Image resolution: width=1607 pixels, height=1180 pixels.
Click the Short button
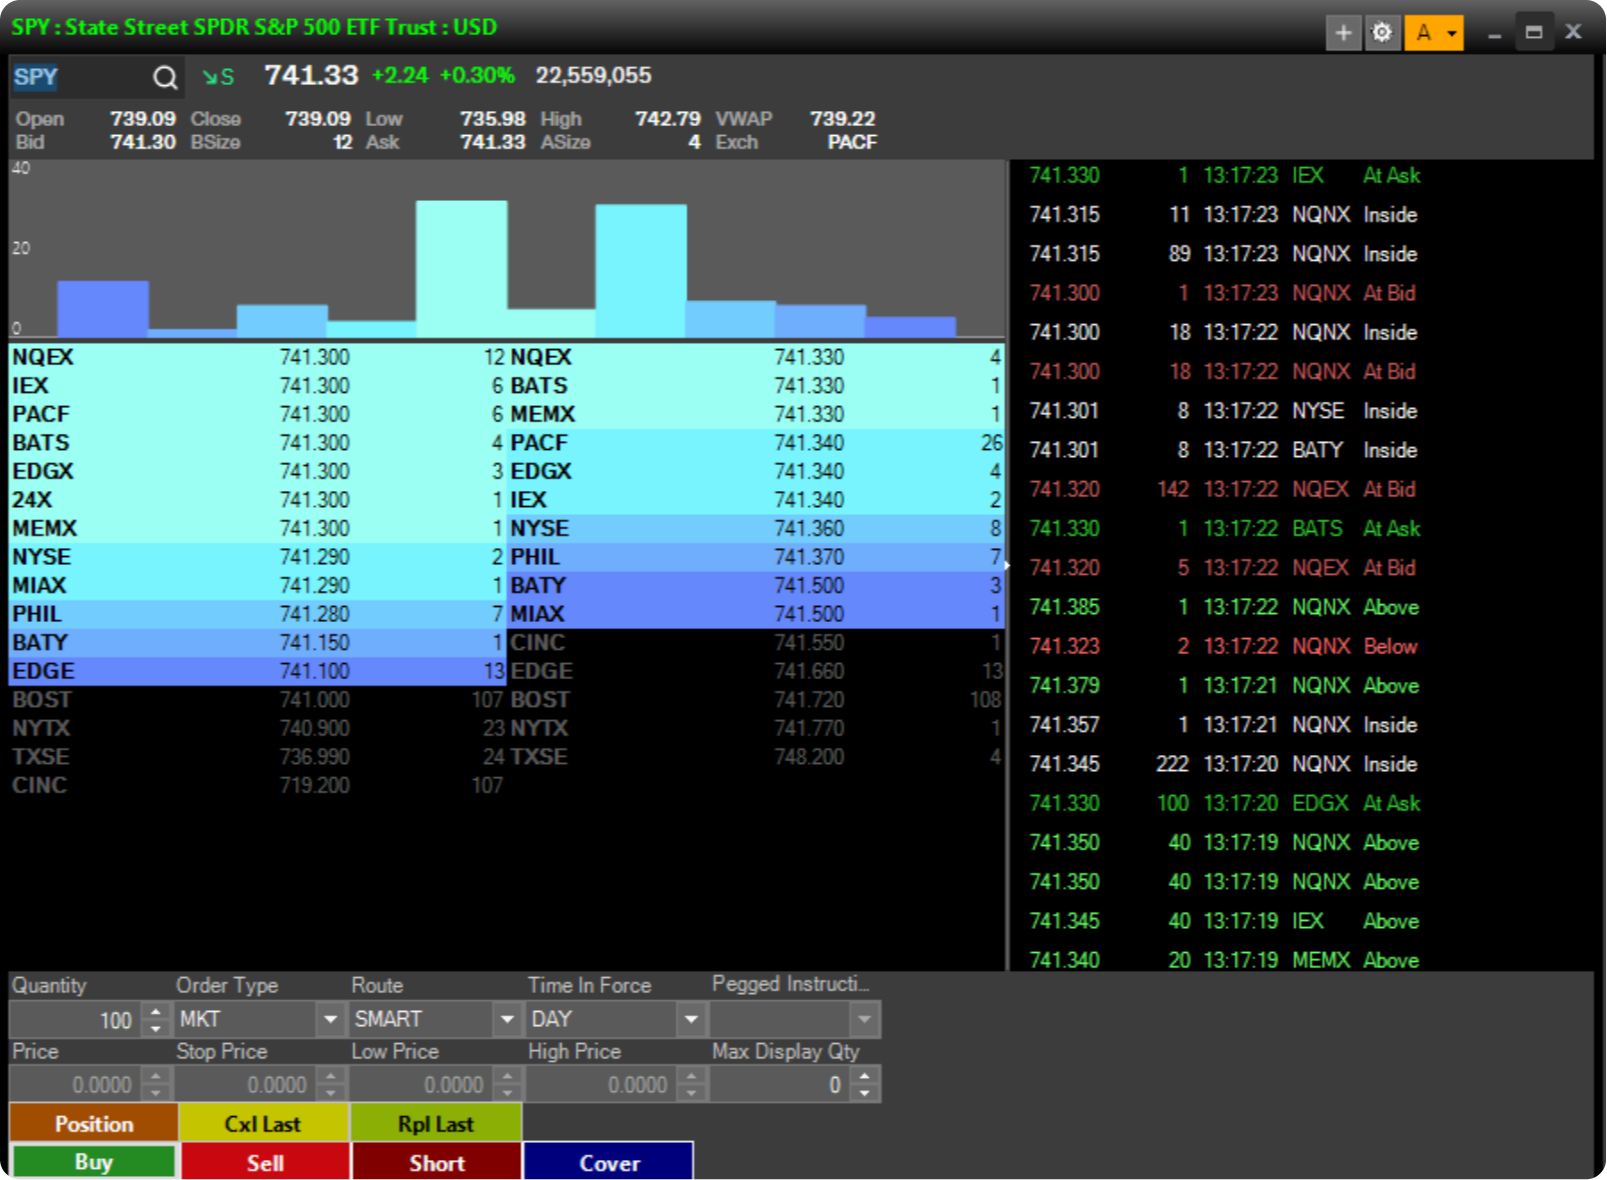click(436, 1162)
